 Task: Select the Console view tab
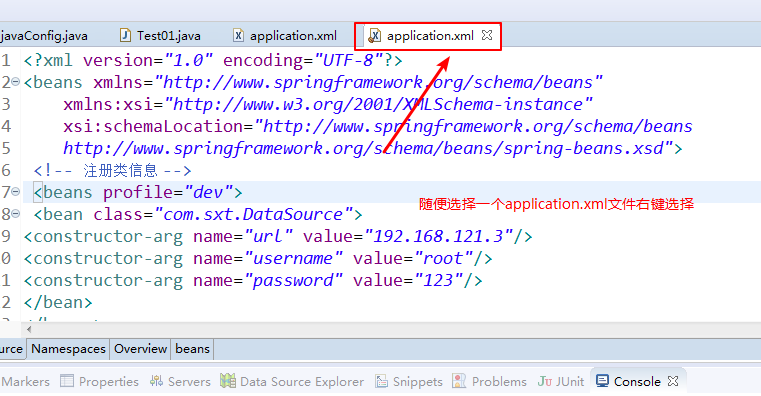637,381
